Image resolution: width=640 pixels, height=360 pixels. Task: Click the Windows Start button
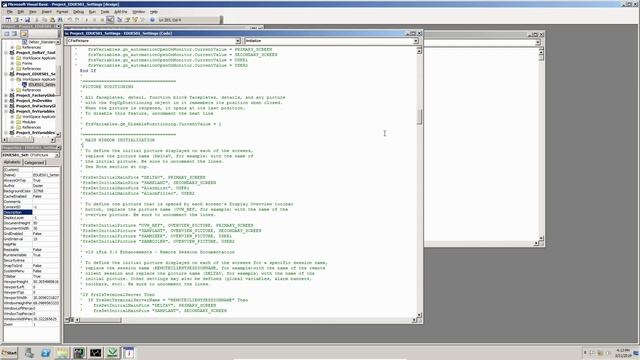point(9,353)
